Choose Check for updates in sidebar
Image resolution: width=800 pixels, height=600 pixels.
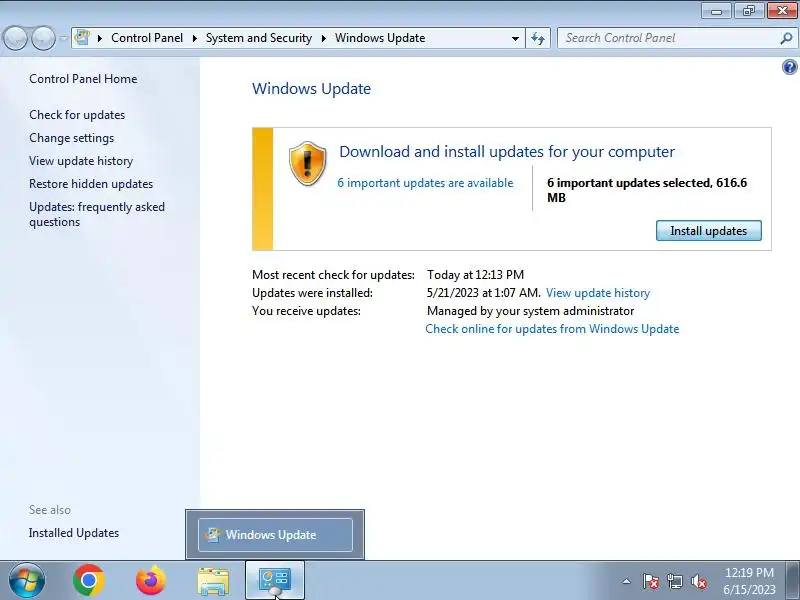(77, 115)
